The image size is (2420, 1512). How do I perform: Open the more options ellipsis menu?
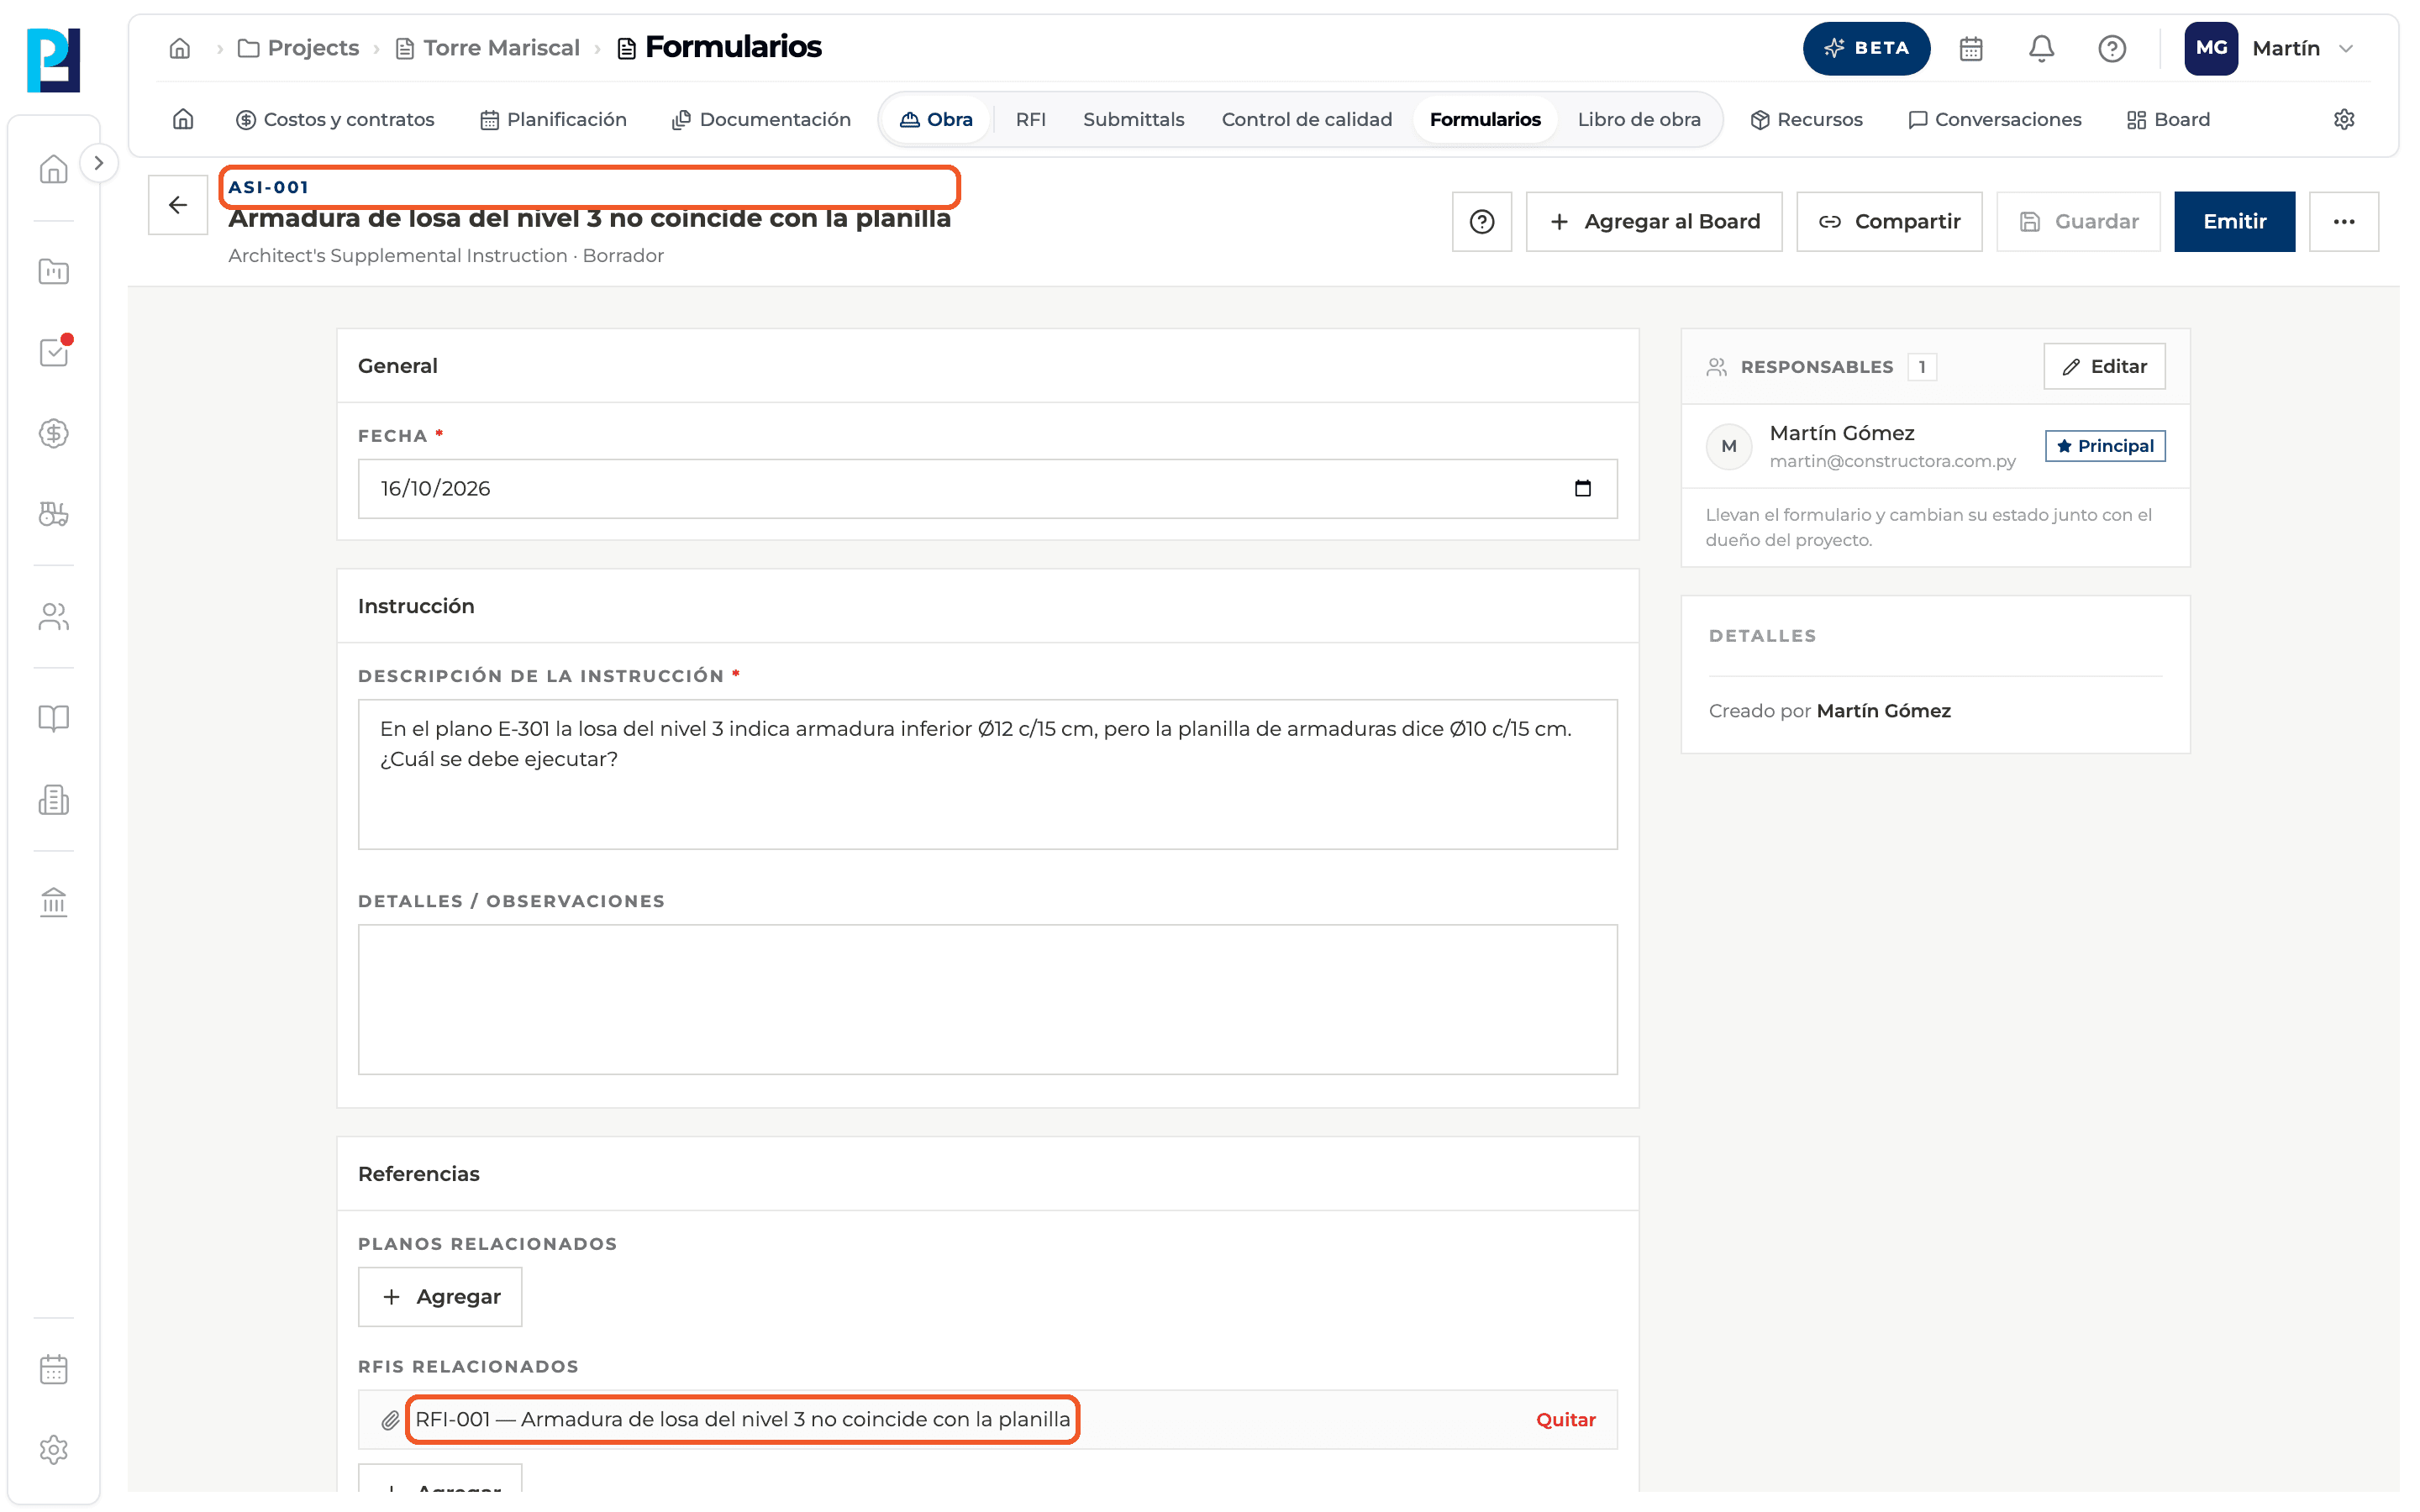click(2343, 221)
